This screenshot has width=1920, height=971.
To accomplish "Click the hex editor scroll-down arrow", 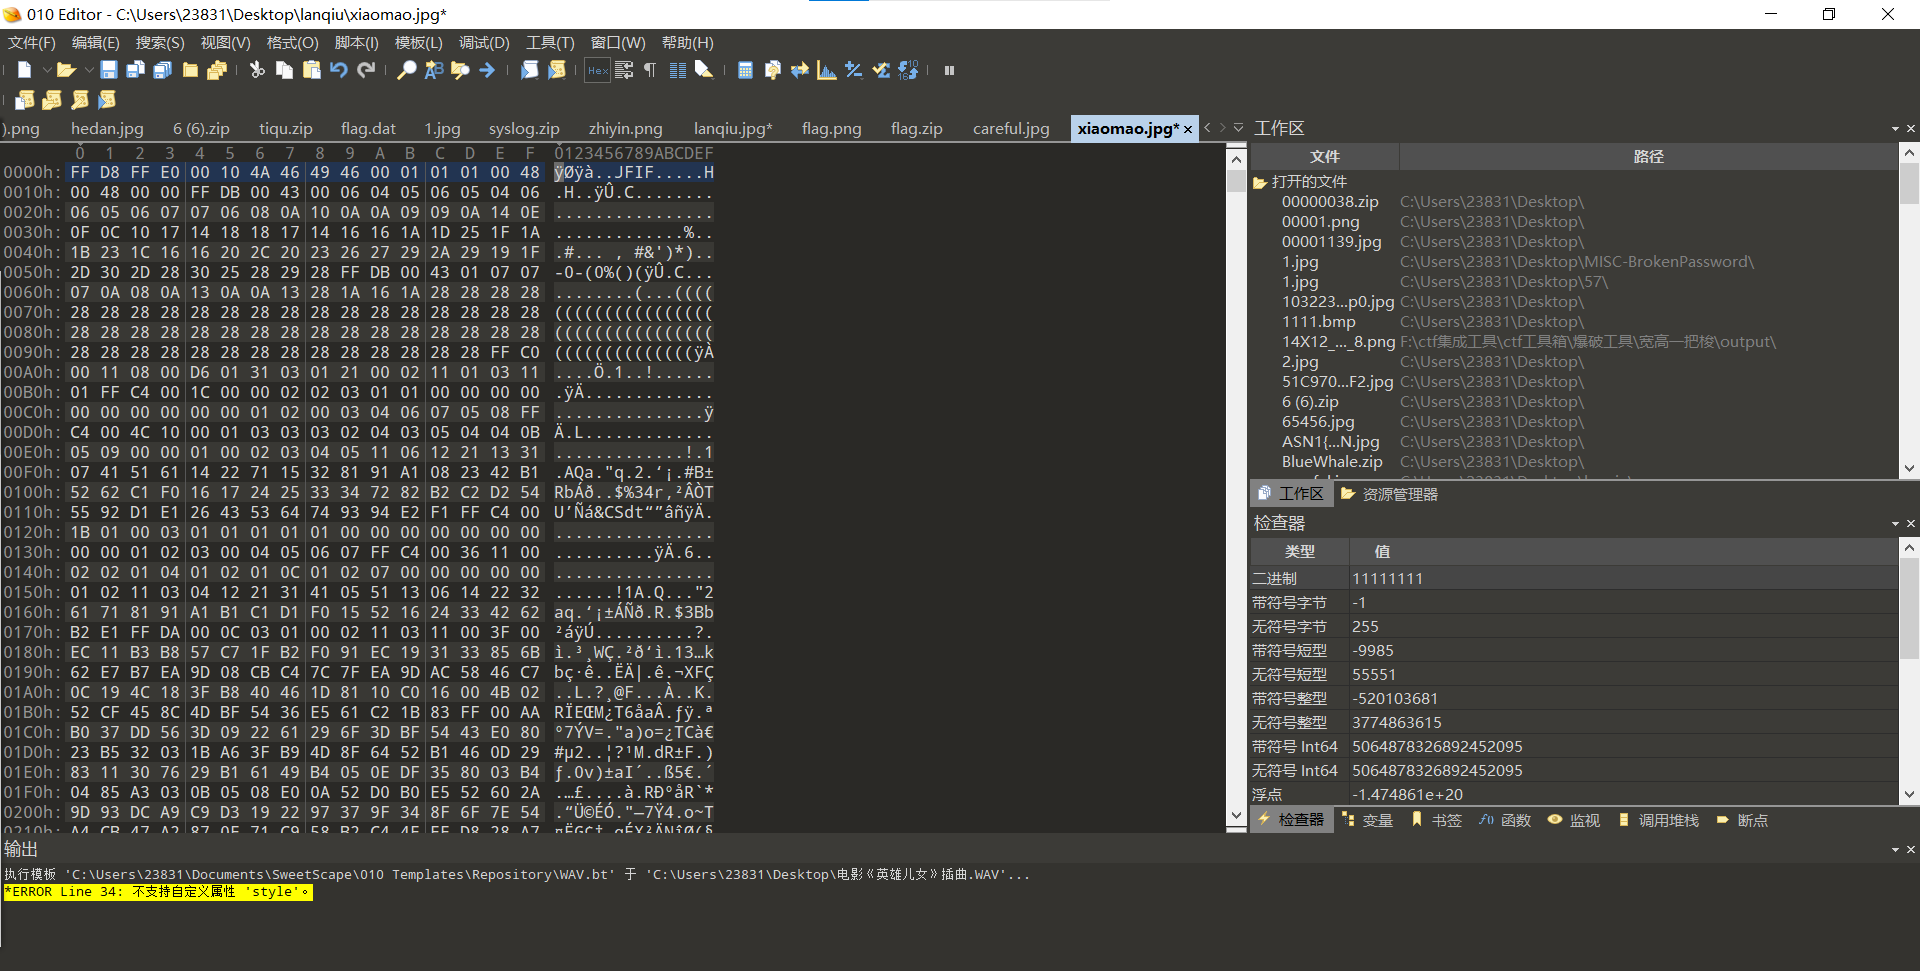I will [x=1237, y=816].
